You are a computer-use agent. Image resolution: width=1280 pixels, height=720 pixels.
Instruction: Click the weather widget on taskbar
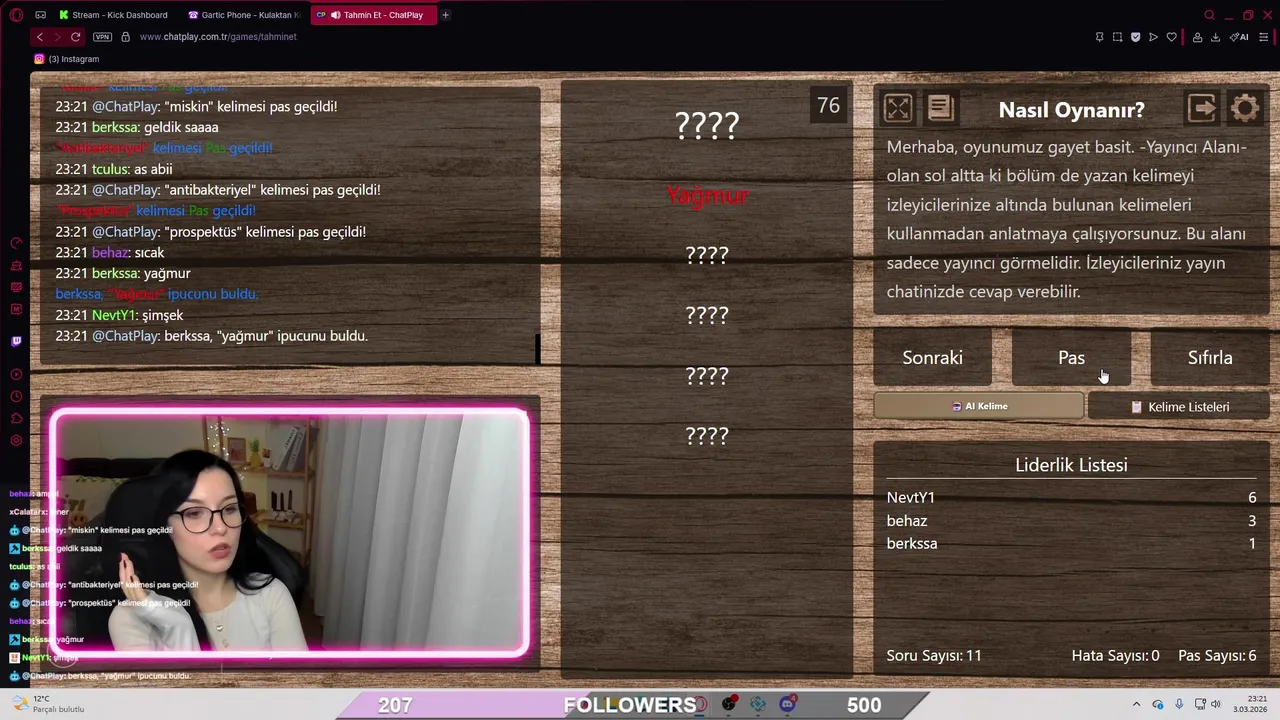pyautogui.click(x=50, y=704)
